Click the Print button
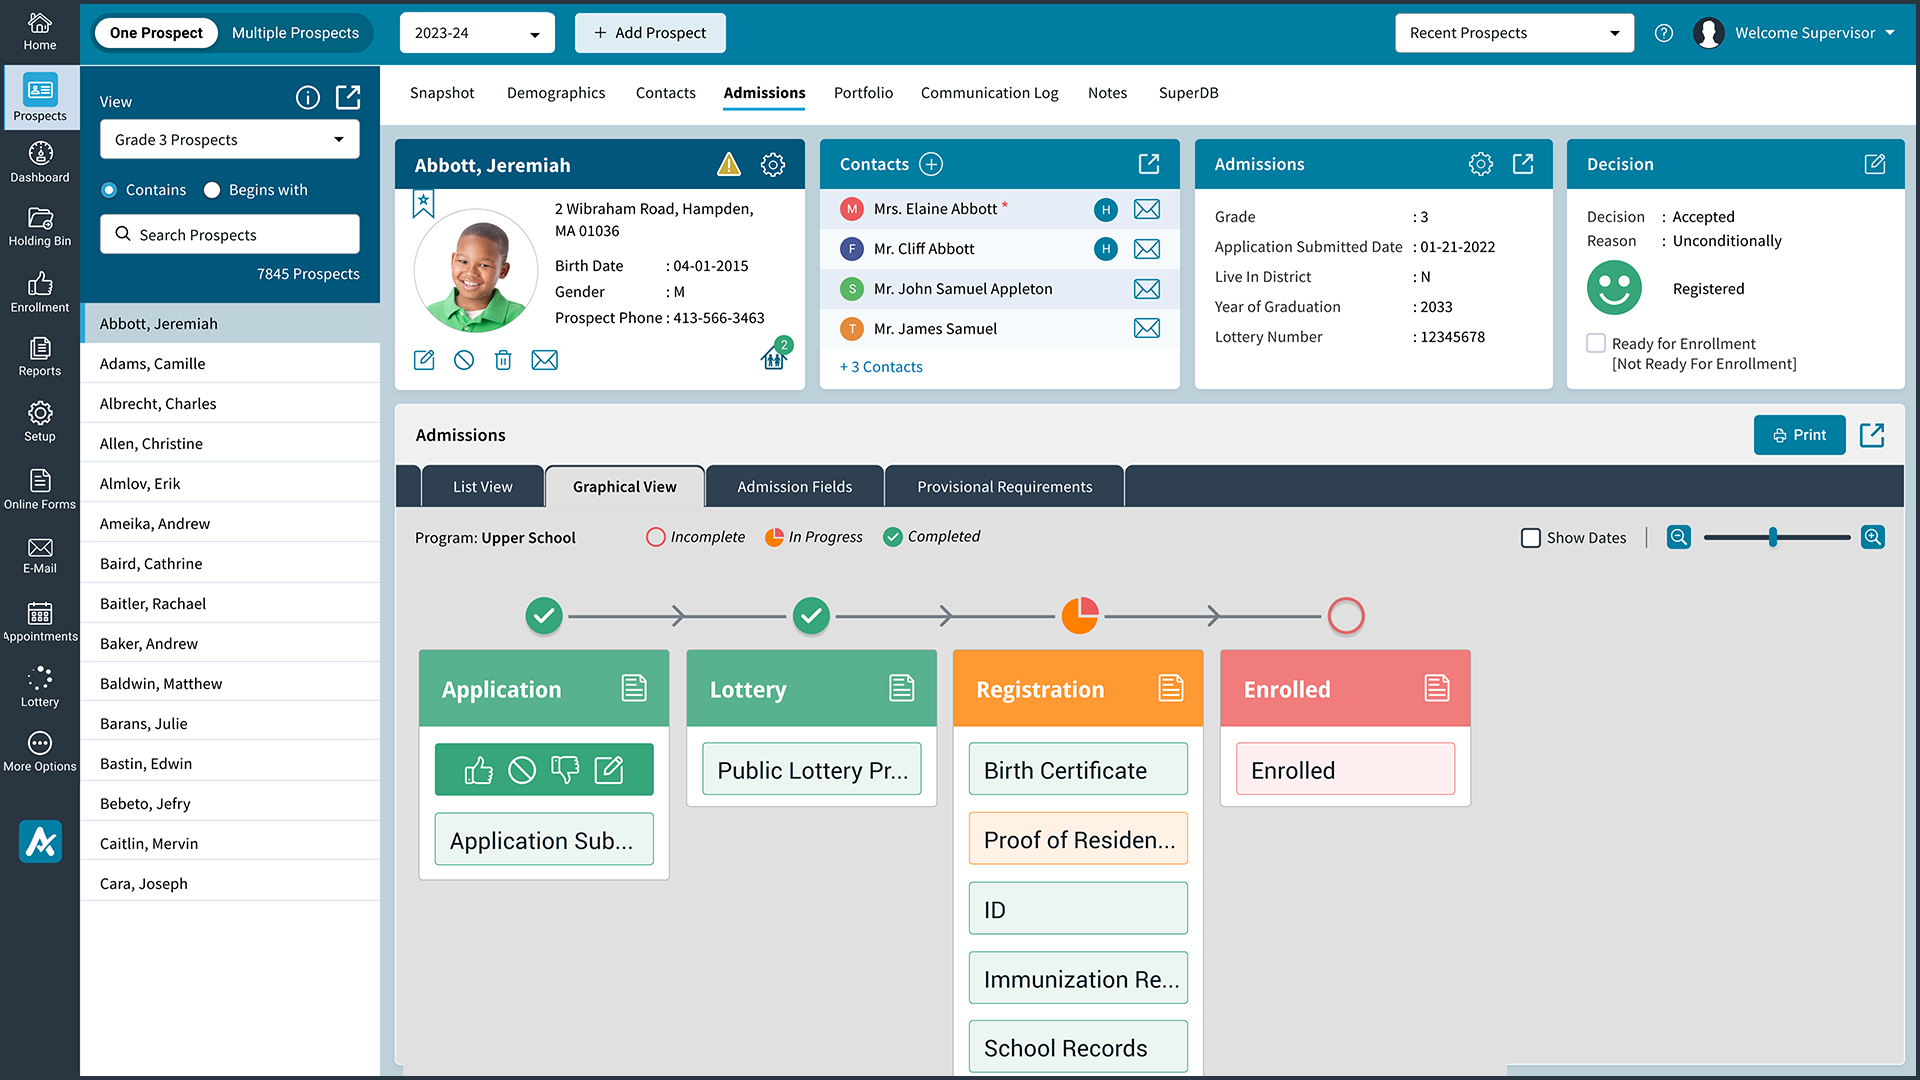Image resolution: width=1920 pixels, height=1080 pixels. [x=1798, y=435]
